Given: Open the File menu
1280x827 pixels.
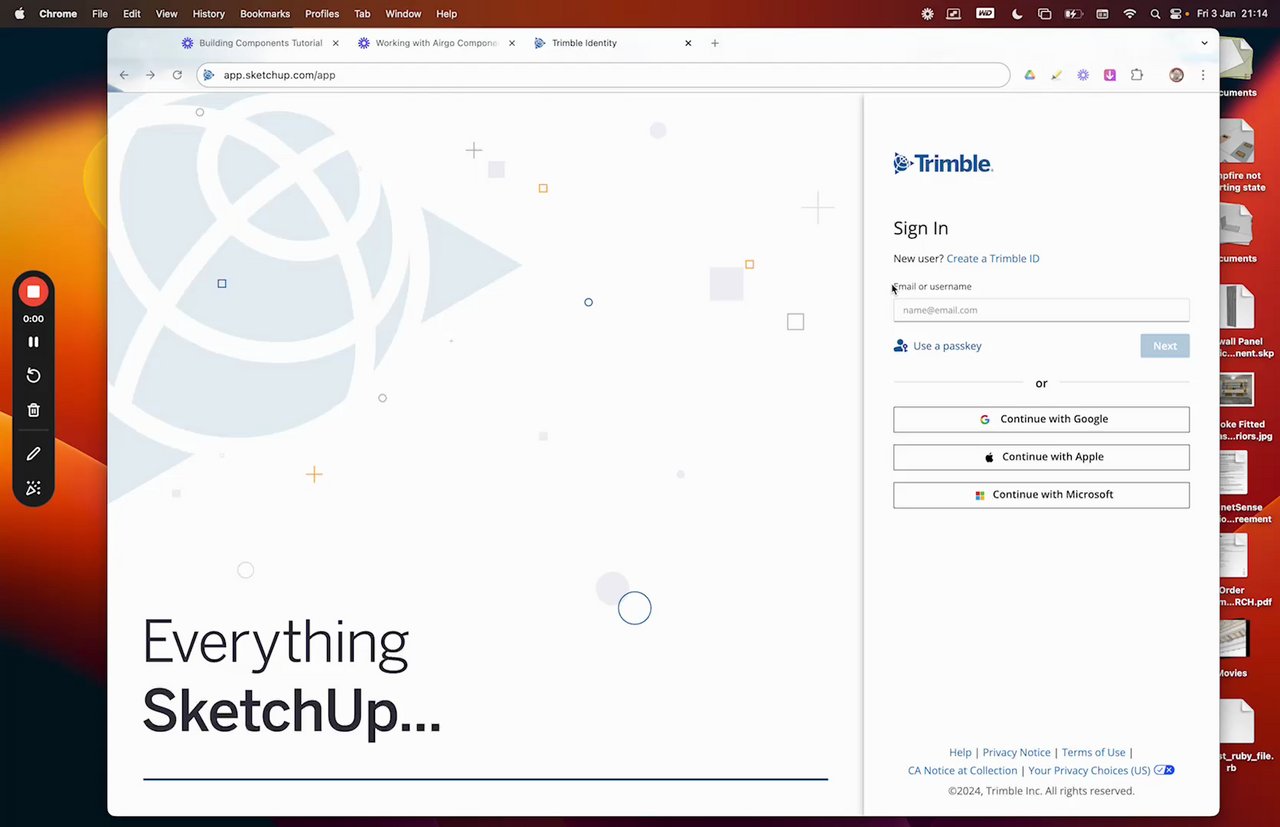Looking at the screenshot, I should click(100, 14).
